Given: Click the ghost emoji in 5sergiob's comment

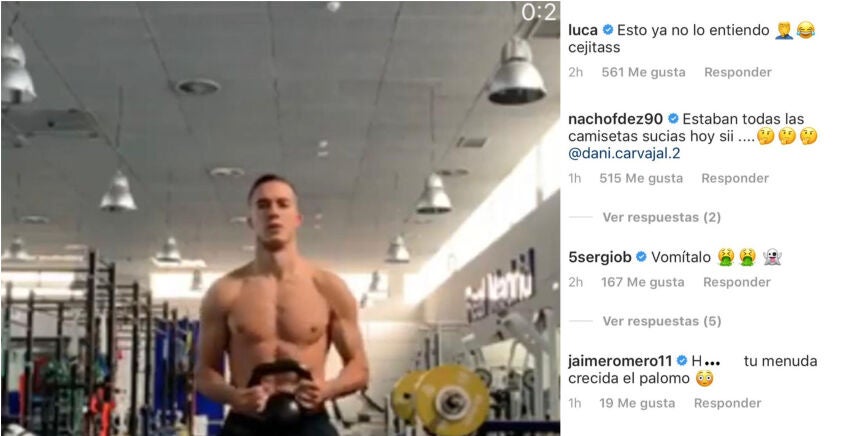Looking at the screenshot, I should [773, 257].
